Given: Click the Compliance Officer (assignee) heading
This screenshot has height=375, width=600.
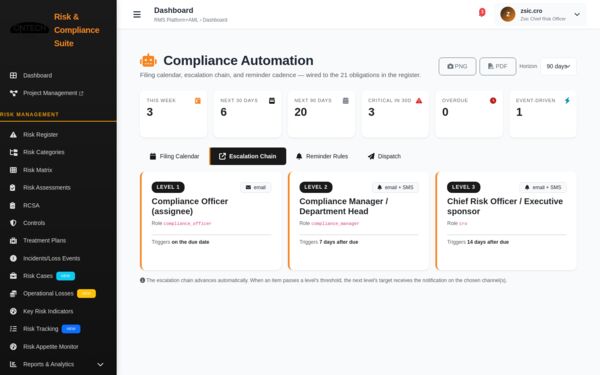Looking at the screenshot, I should [190, 206].
